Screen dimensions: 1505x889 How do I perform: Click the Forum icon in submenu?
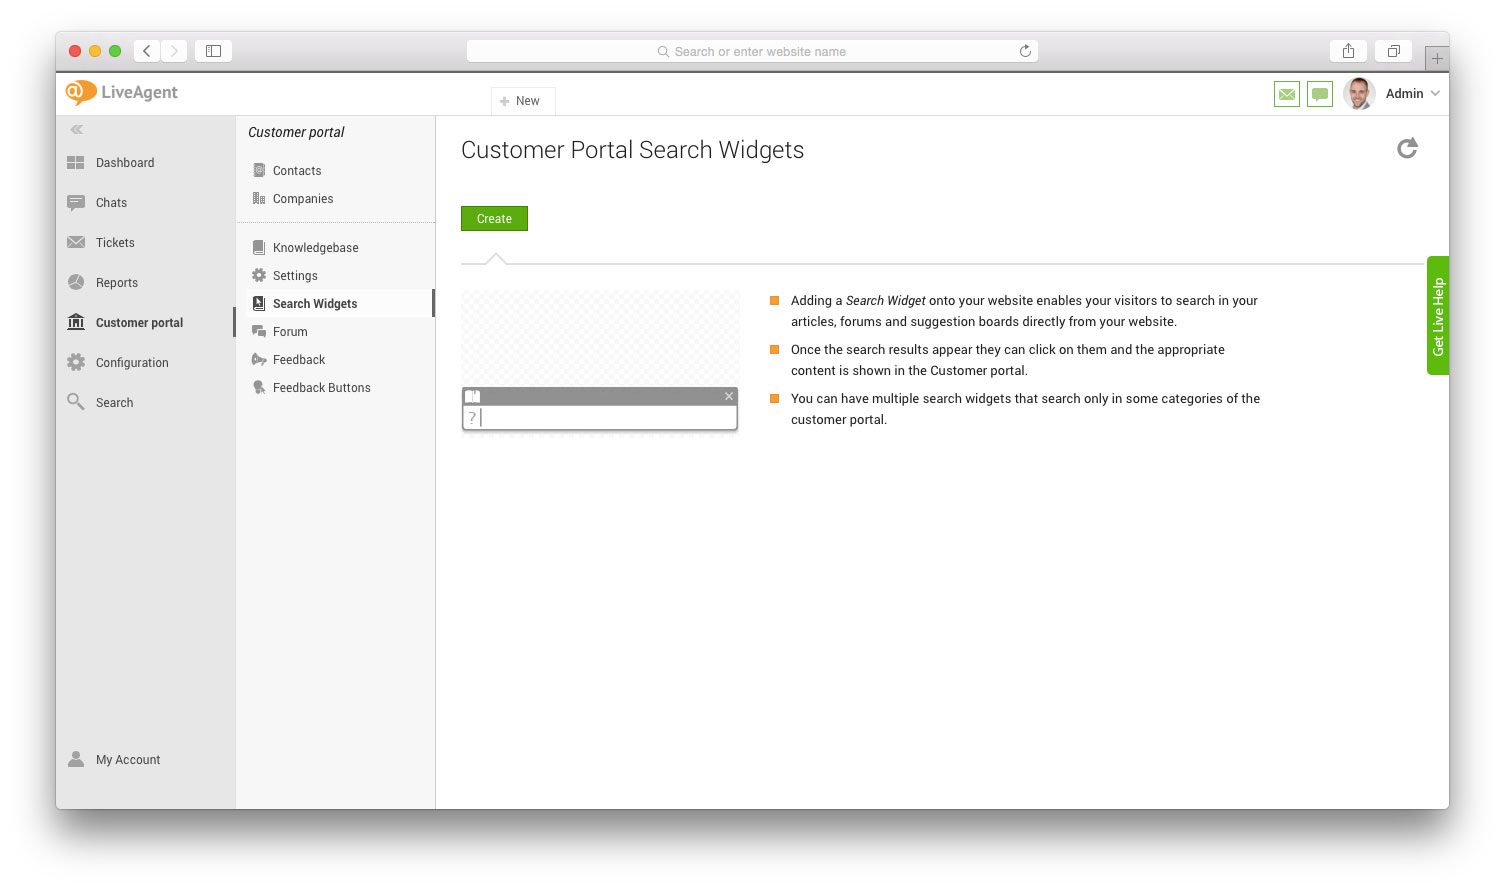click(x=259, y=331)
